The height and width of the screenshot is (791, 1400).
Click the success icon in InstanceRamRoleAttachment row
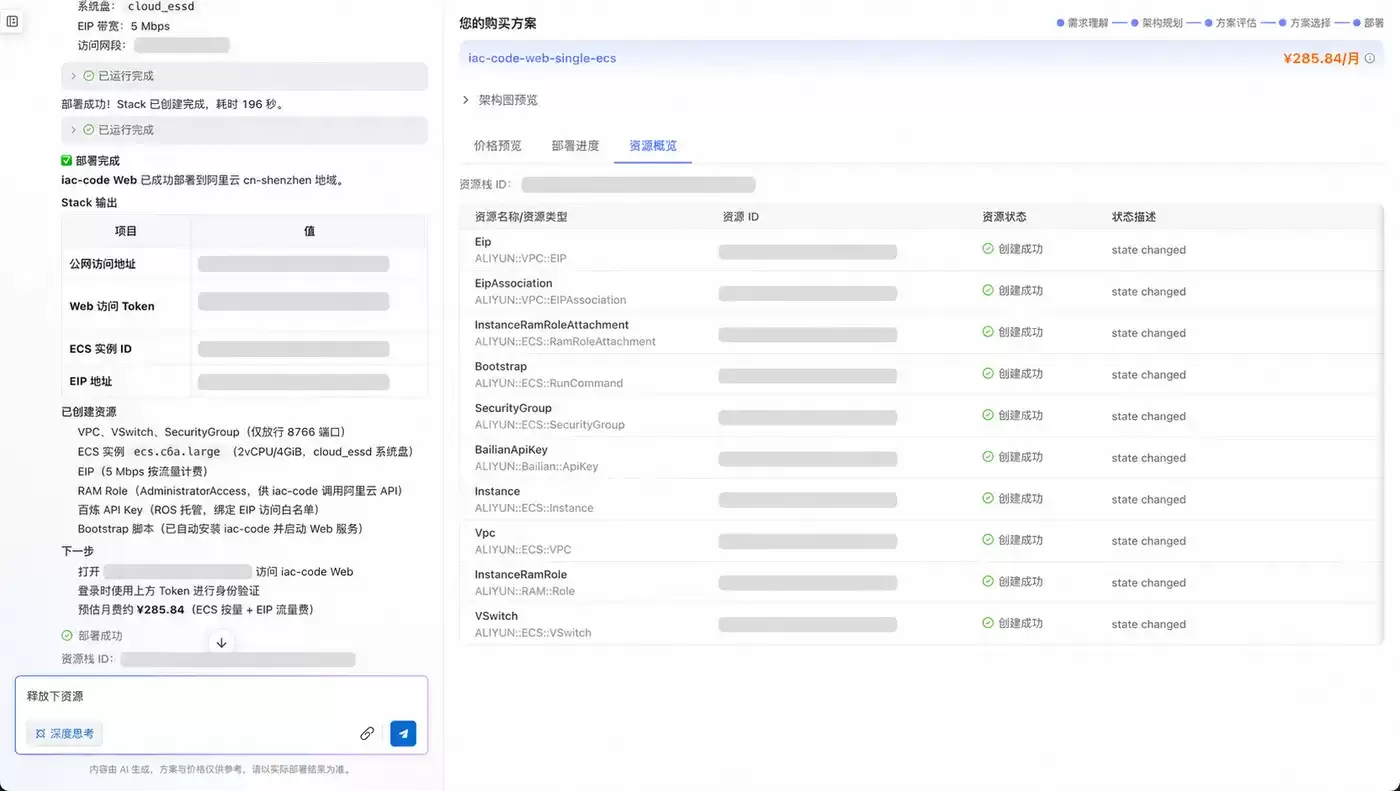click(988, 332)
